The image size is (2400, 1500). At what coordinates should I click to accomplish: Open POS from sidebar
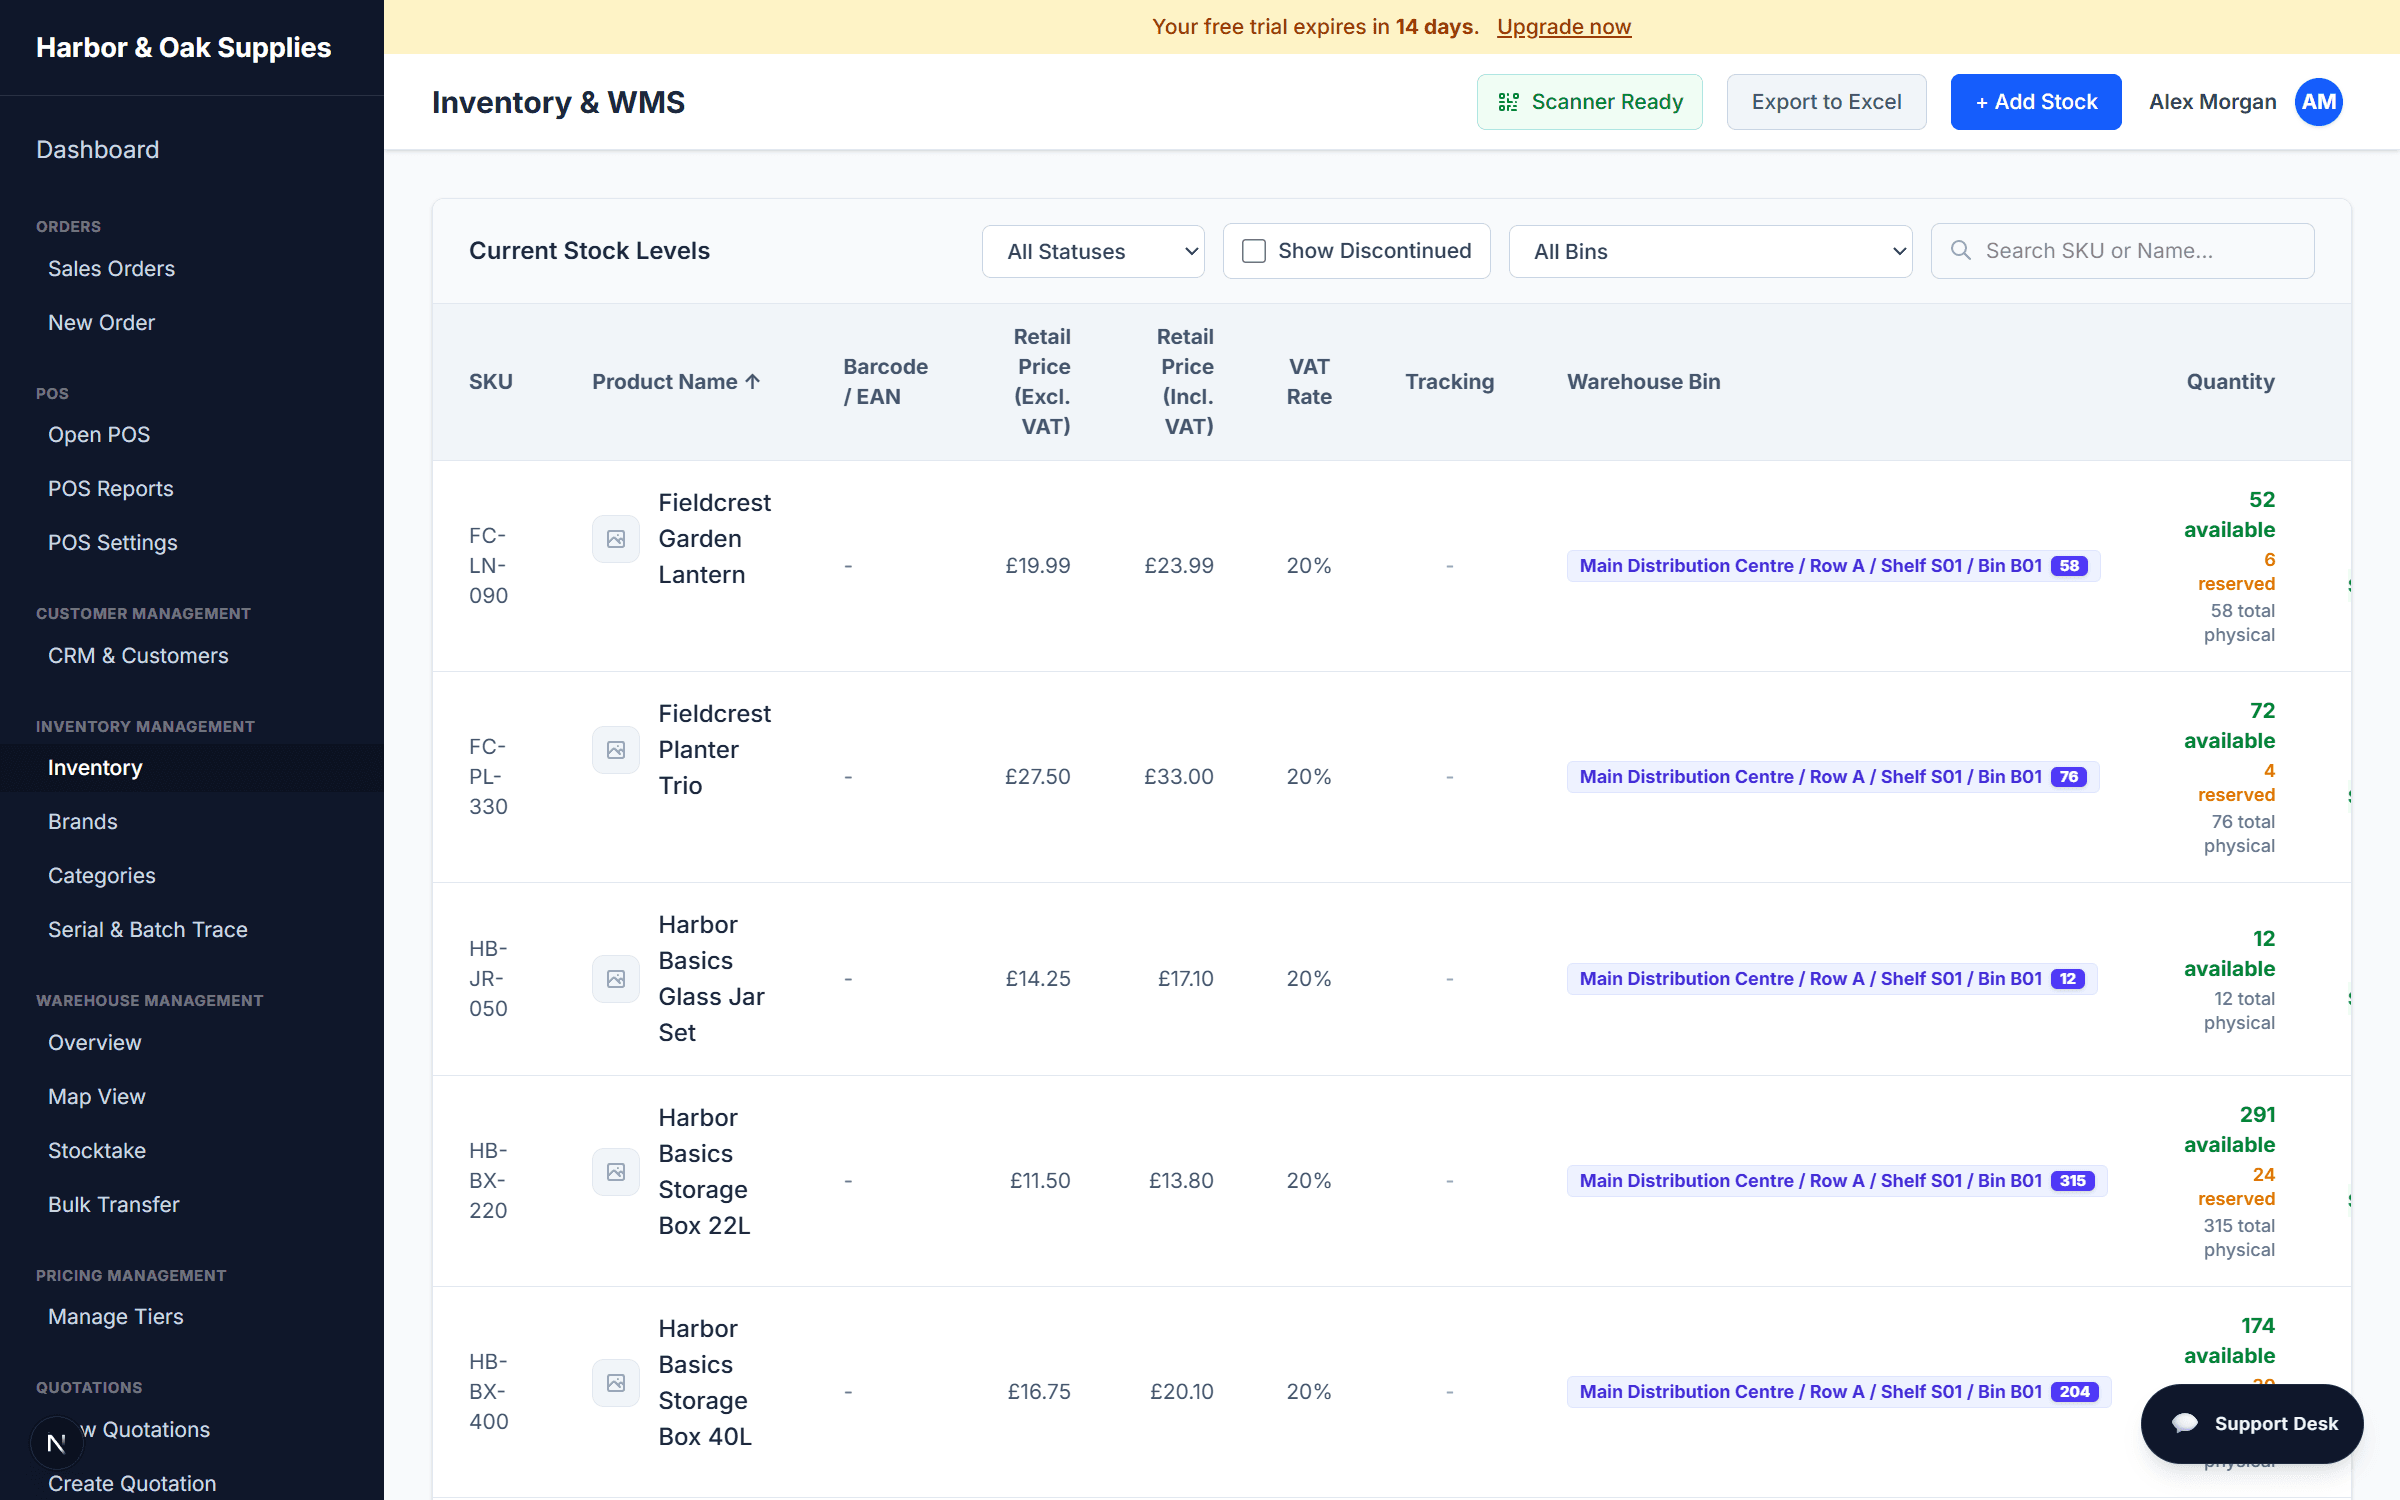[99, 434]
